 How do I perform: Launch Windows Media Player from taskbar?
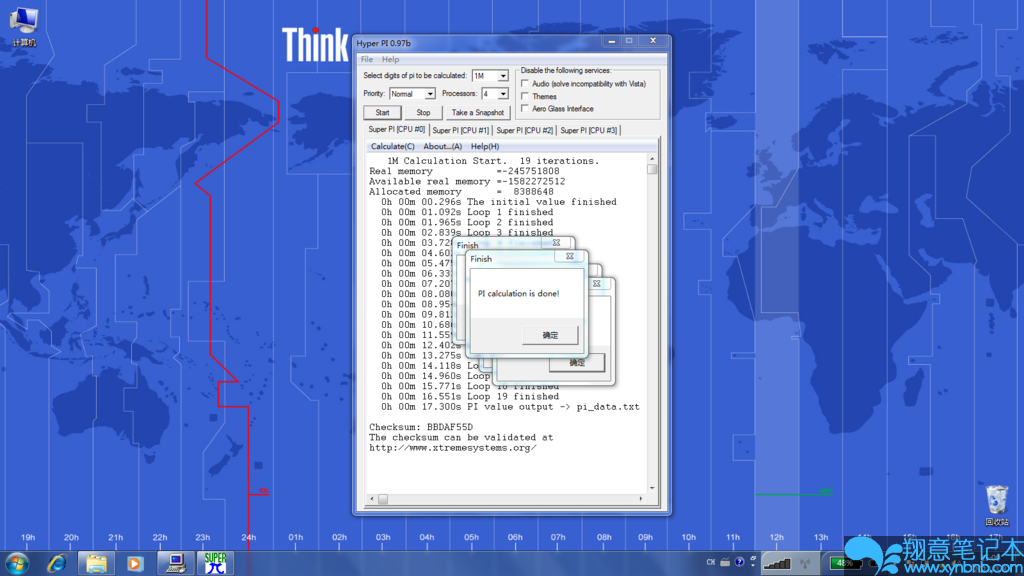click(135, 563)
